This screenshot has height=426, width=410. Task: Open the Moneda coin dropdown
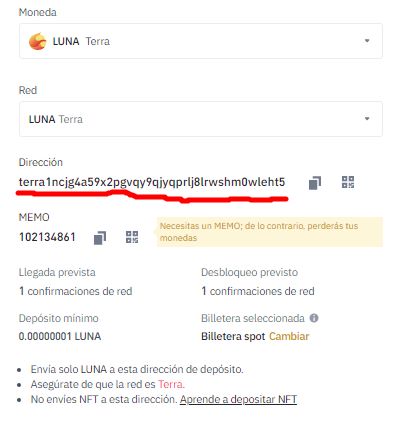pos(201,41)
